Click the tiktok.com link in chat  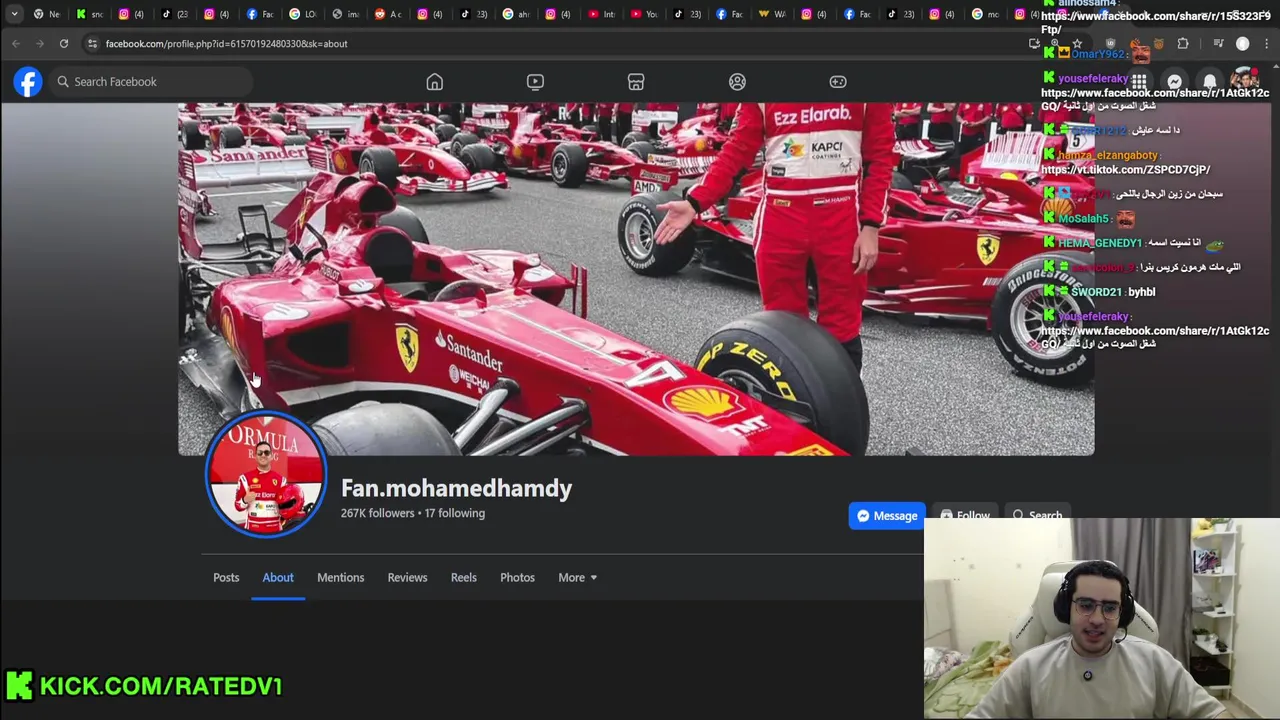click(1125, 170)
